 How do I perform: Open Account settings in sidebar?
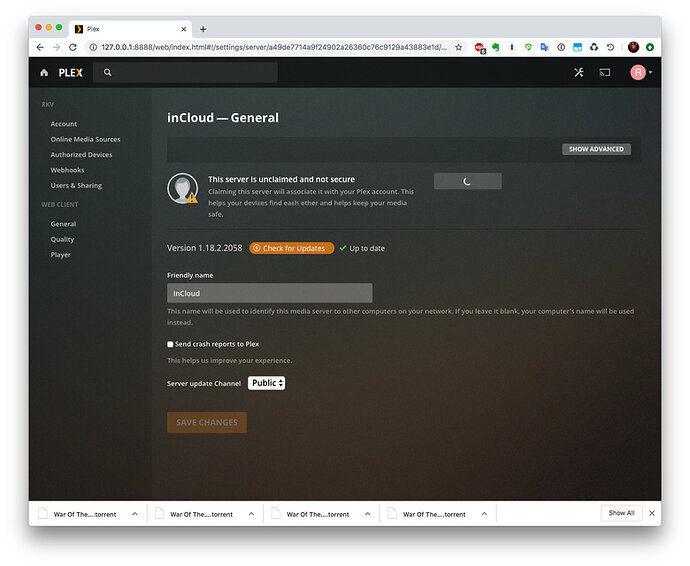click(x=63, y=124)
